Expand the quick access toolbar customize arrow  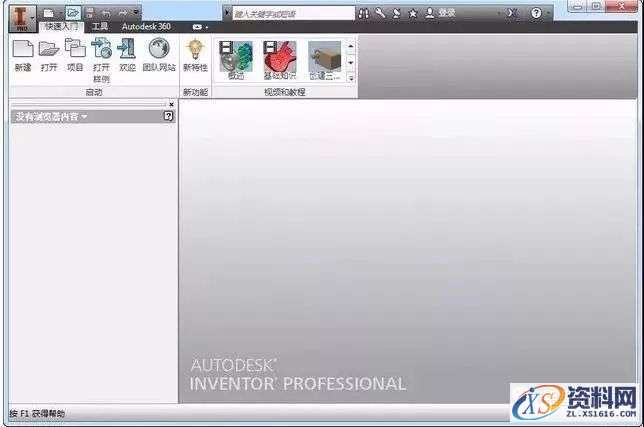tap(136, 13)
